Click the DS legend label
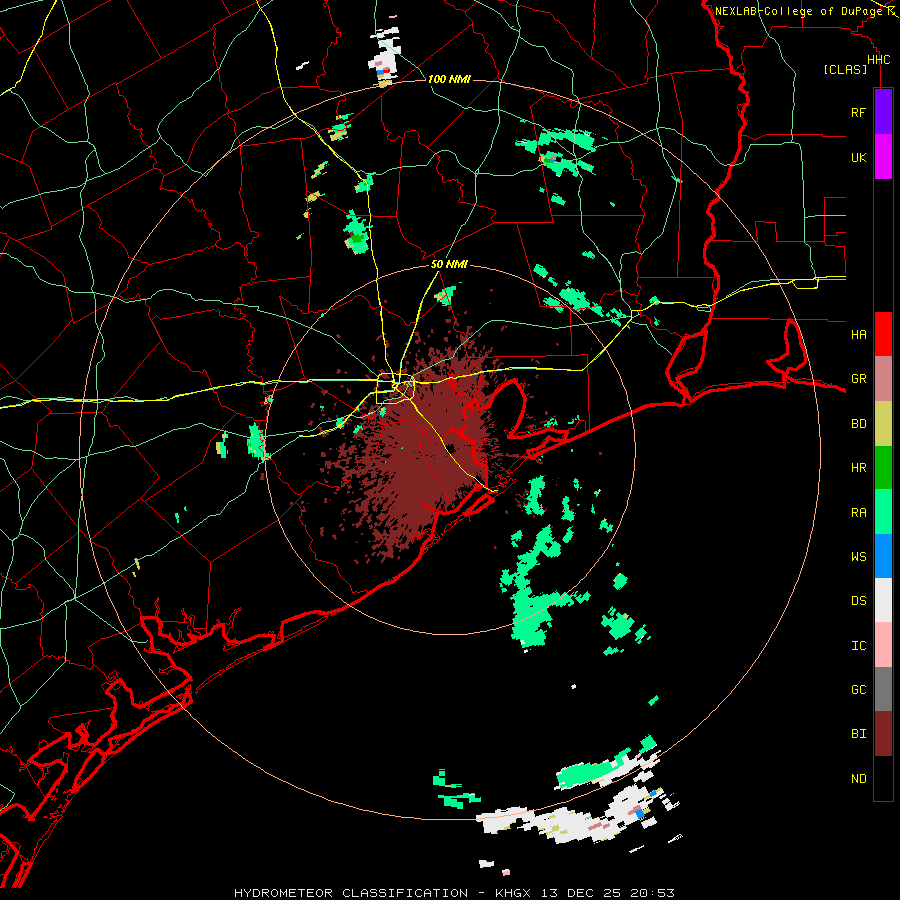Image resolution: width=900 pixels, height=900 pixels. [x=858, y=601]
